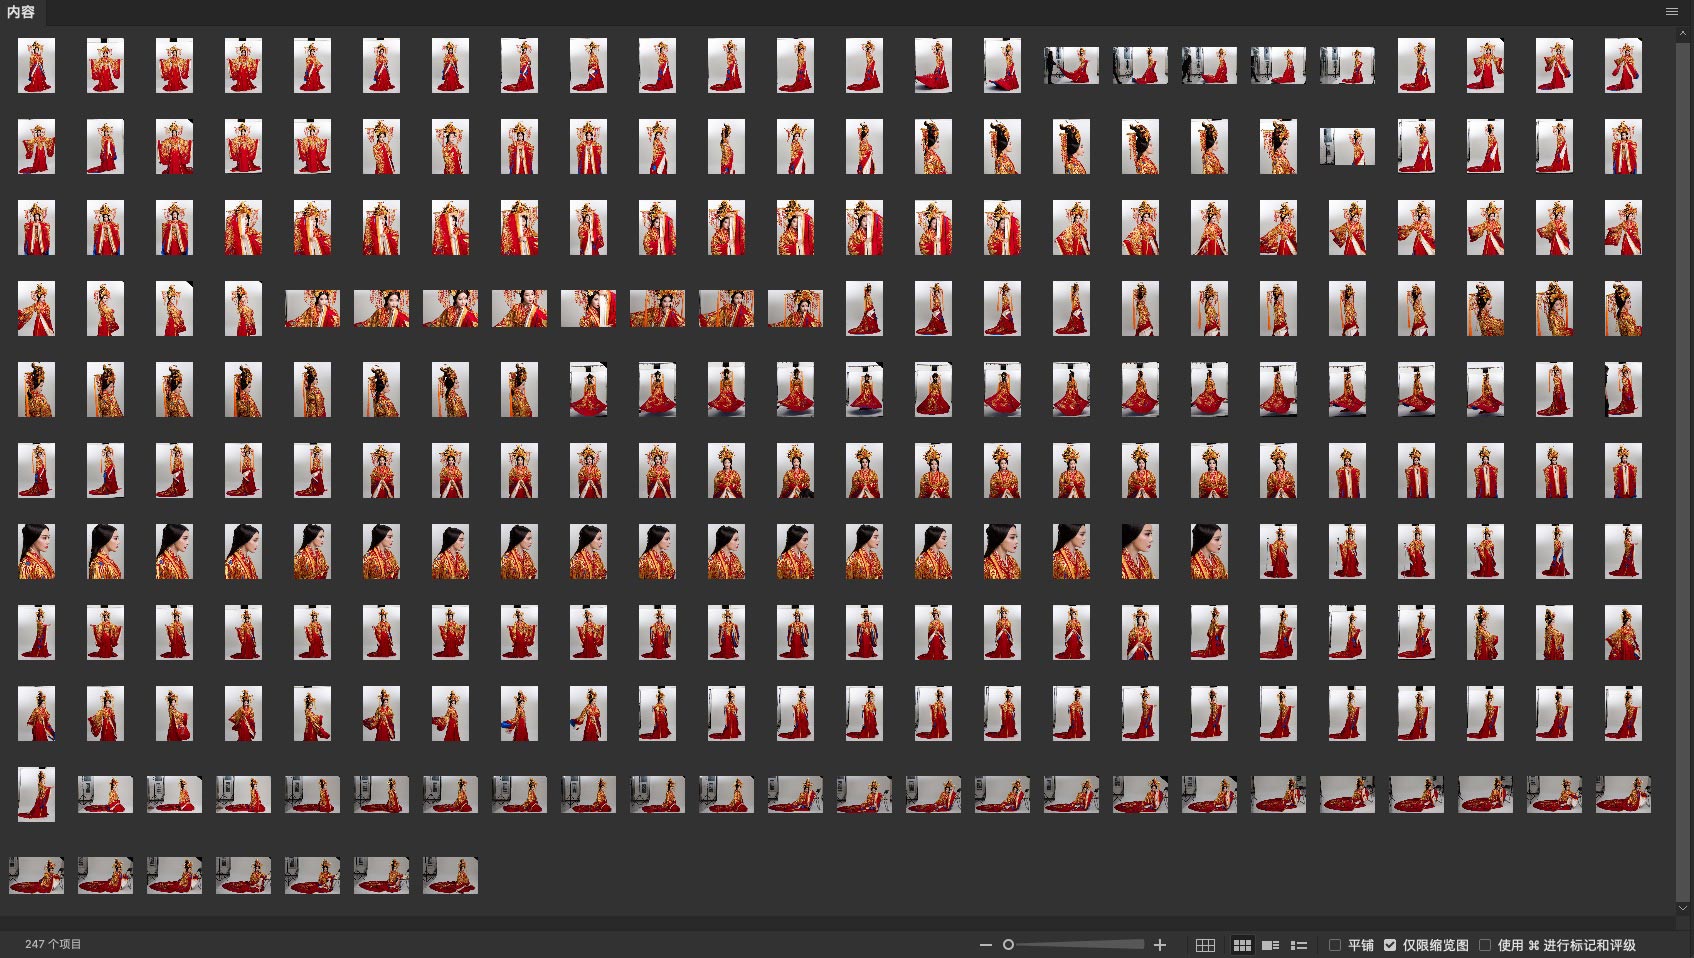Click the minus icon to shrink thumbnails
The image size is (1694, 958).
985,945
